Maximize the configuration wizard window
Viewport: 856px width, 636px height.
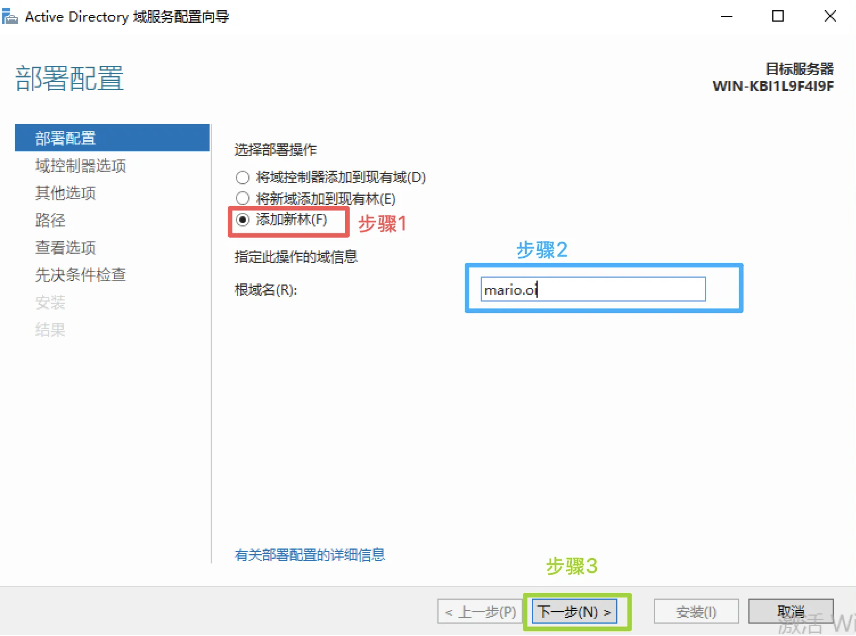click(778, 16)
